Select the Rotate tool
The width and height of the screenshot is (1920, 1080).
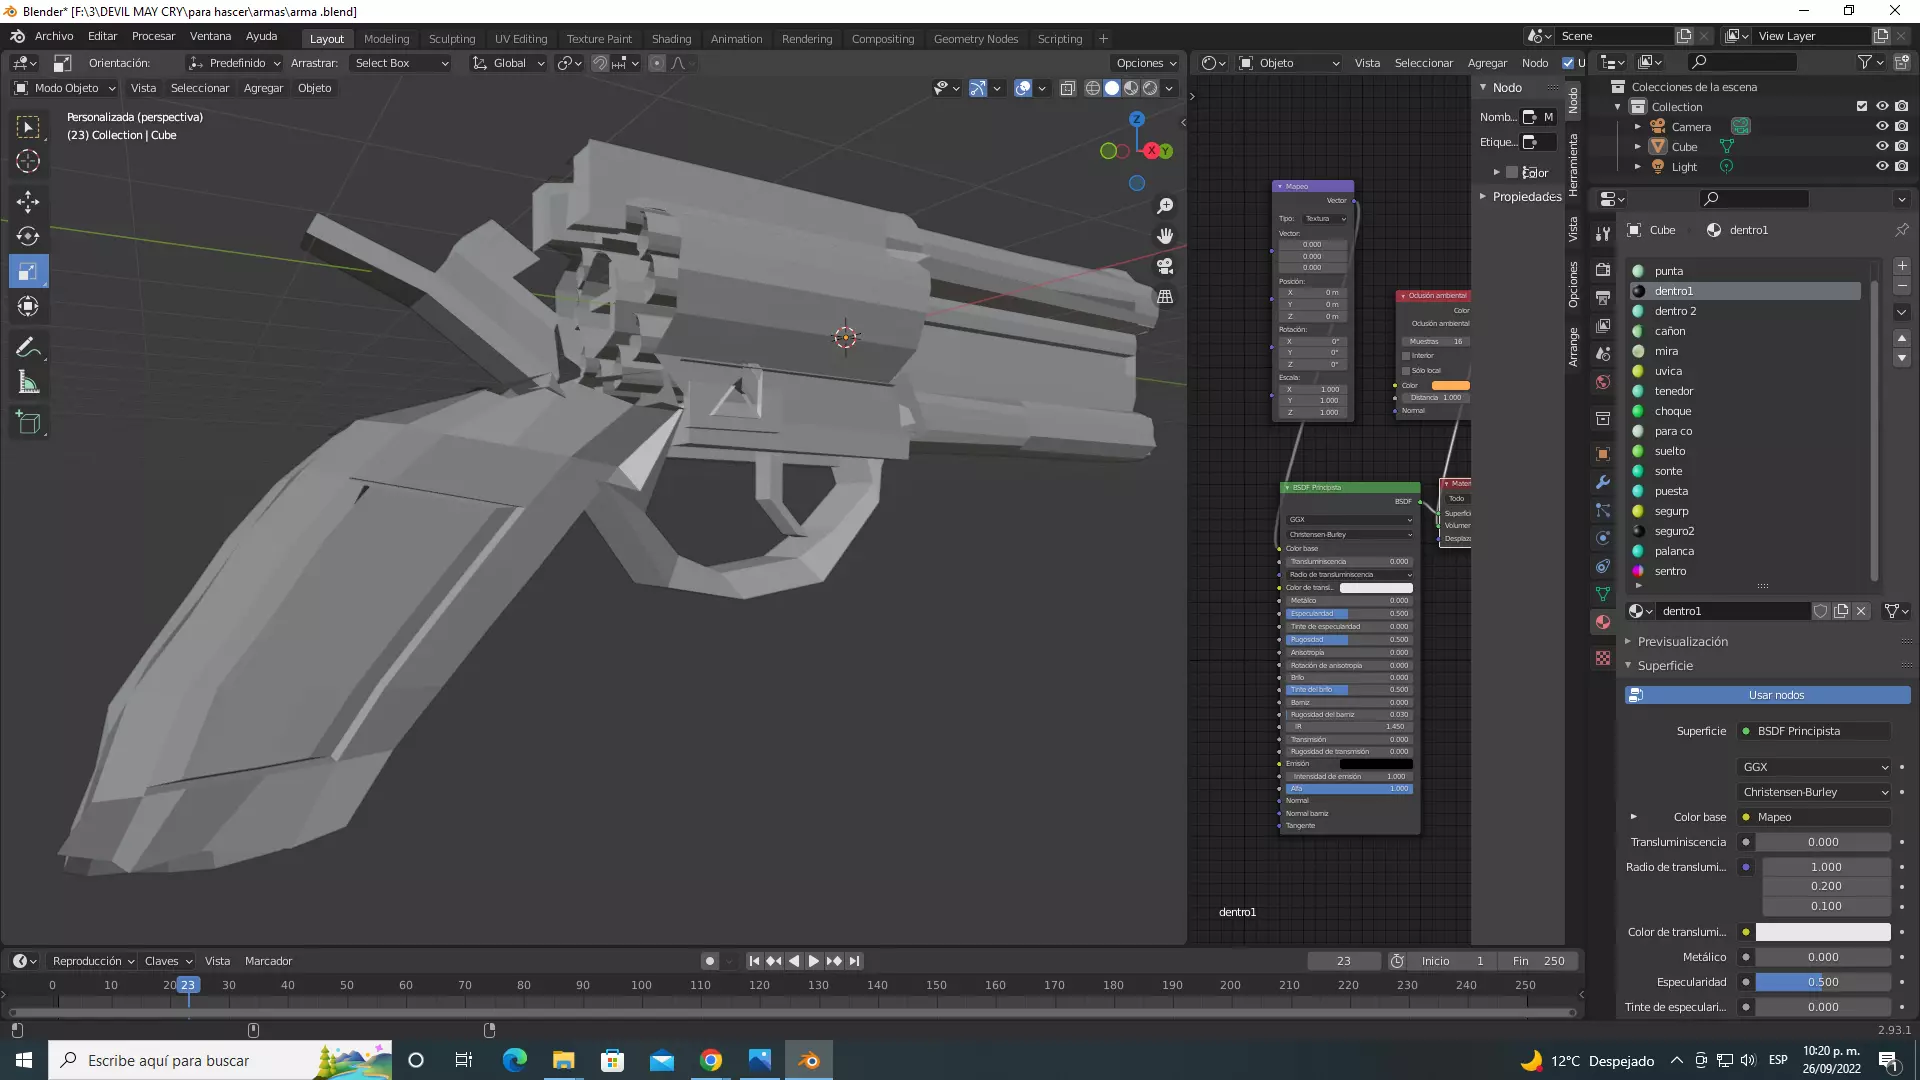(28, 236)
